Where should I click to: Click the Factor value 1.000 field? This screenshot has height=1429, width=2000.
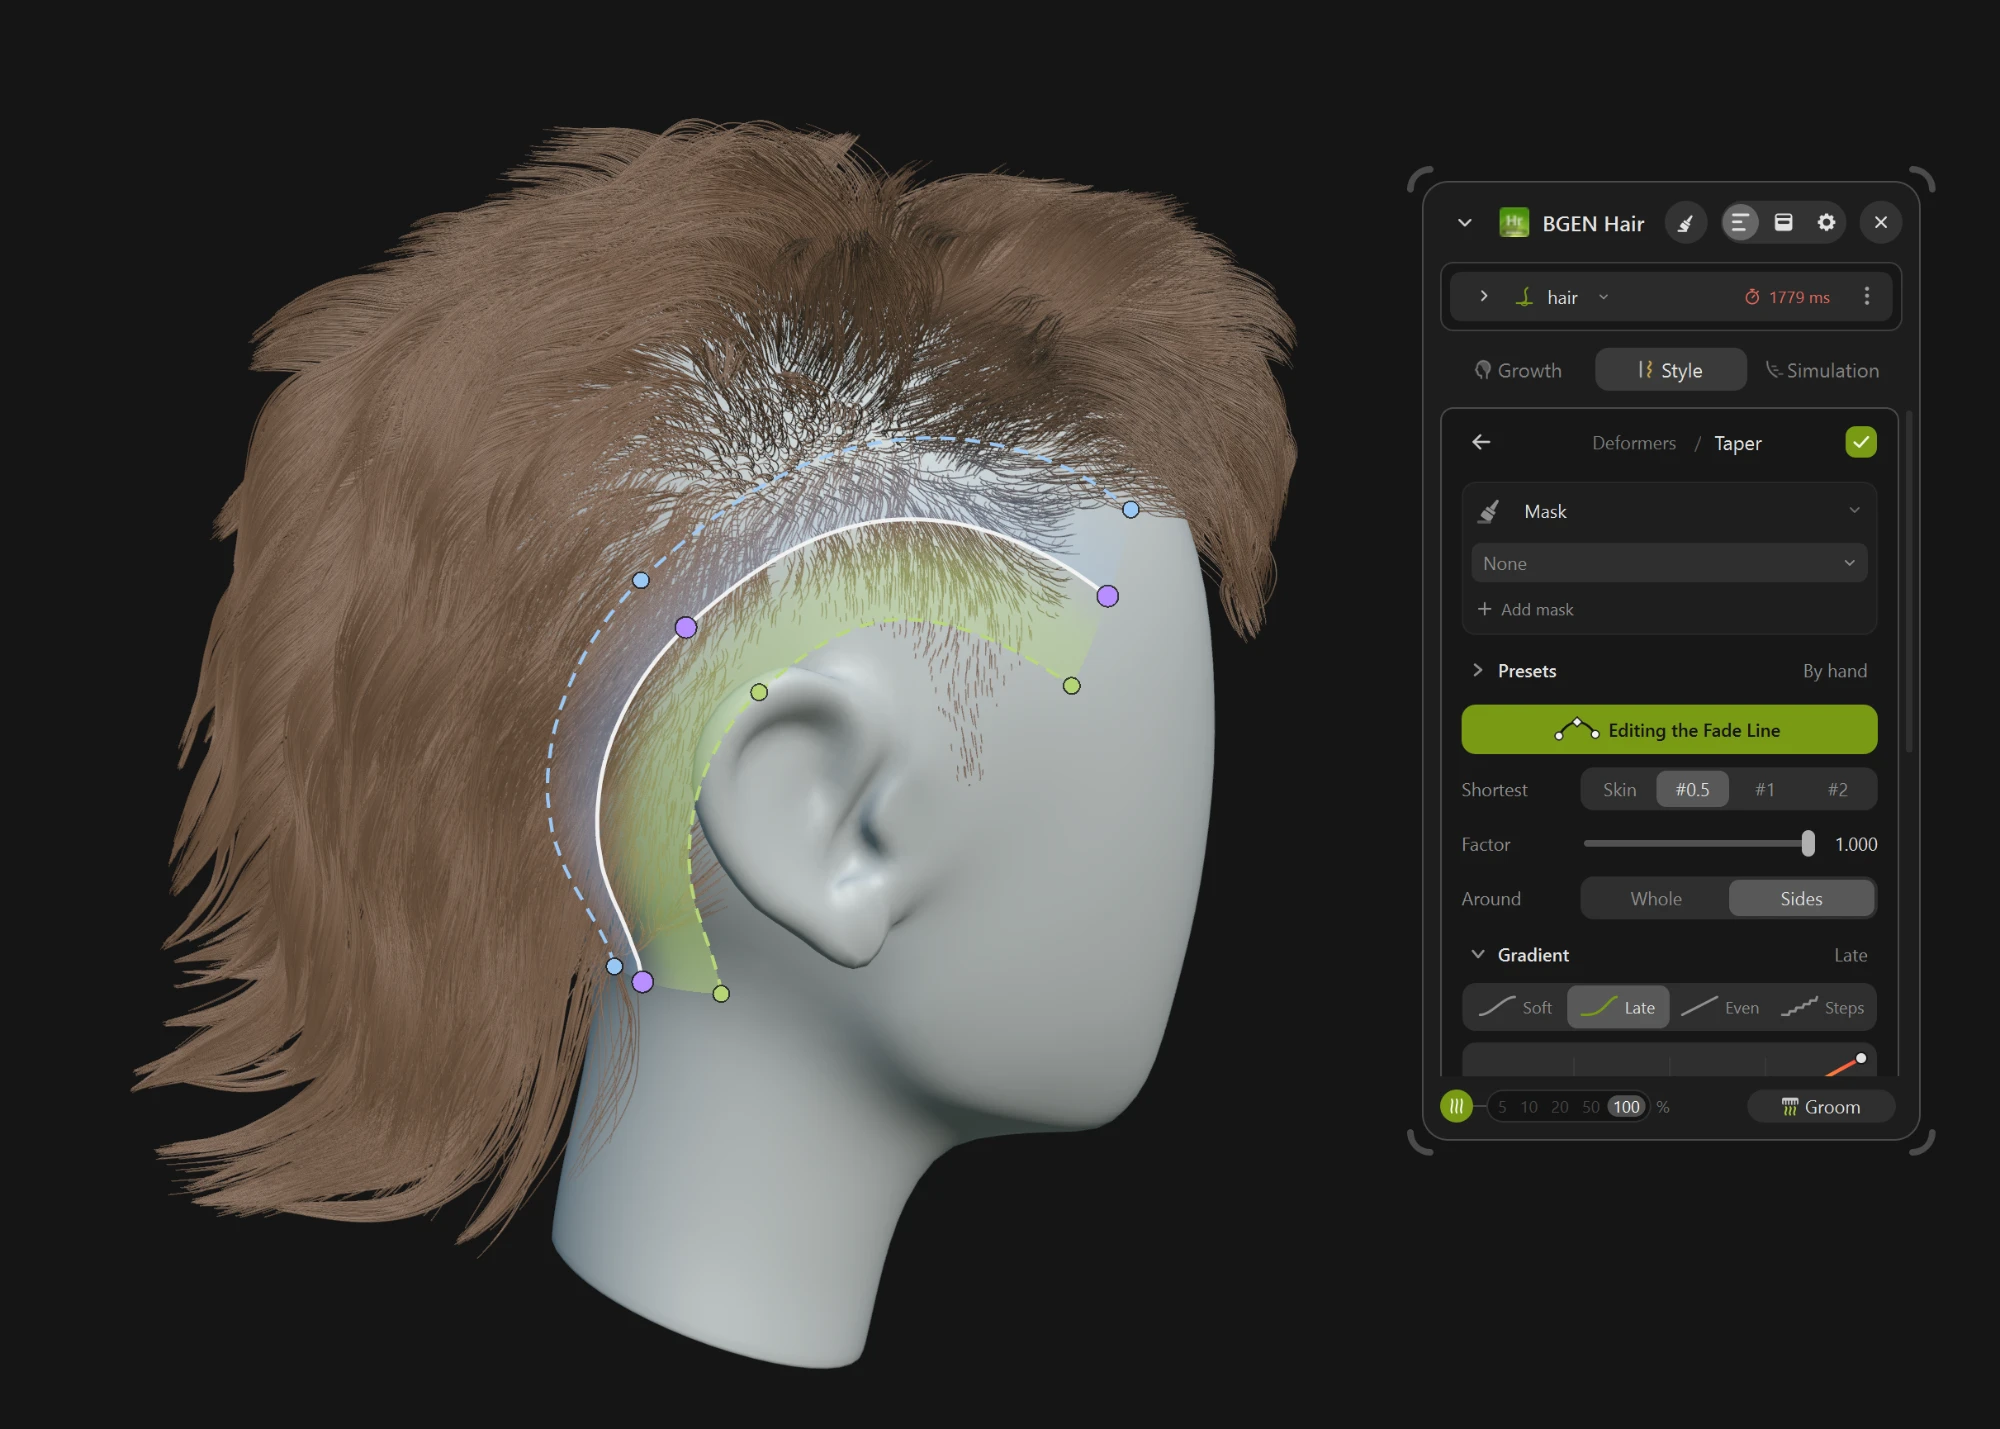pyautogui.click(x=1856, y=844)
